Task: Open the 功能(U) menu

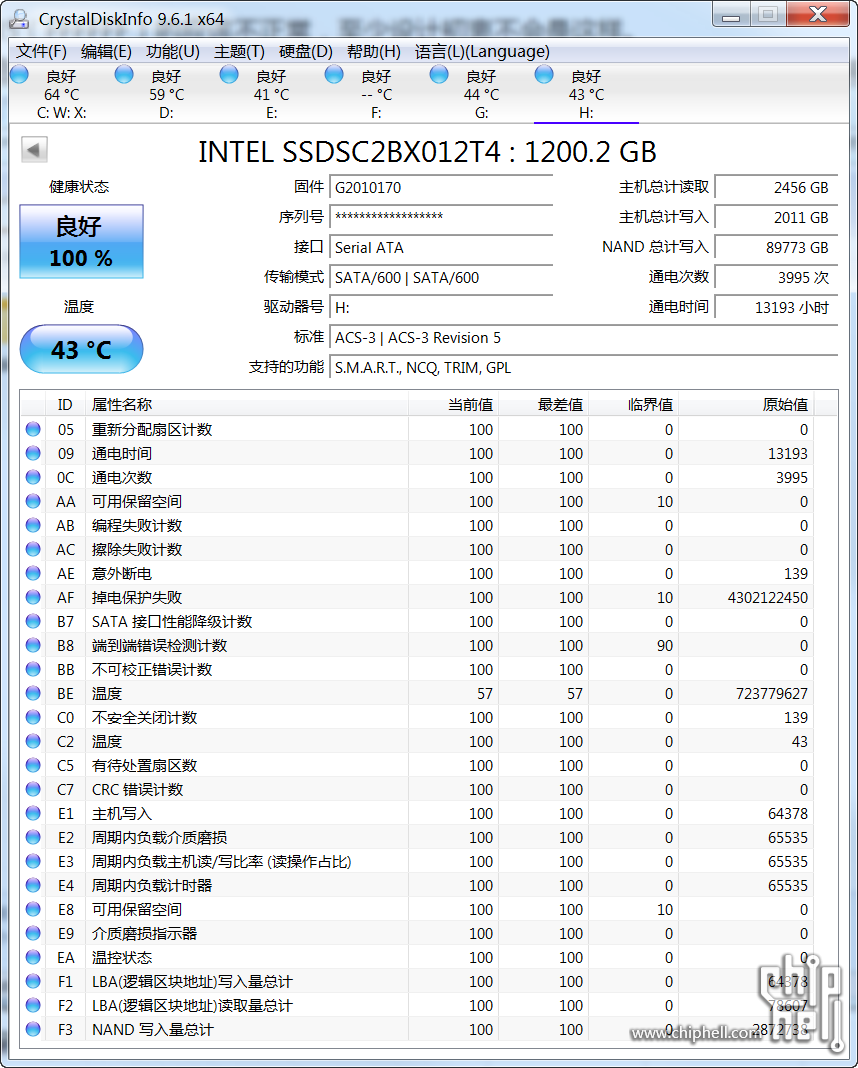Action: click(173, 51)
